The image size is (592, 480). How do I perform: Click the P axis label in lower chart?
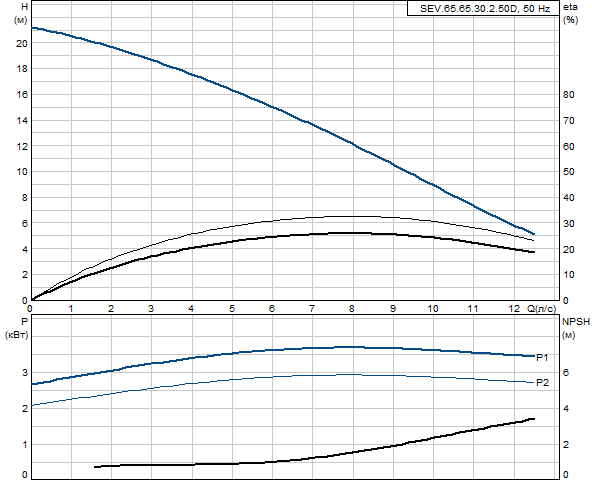(25, 322)
